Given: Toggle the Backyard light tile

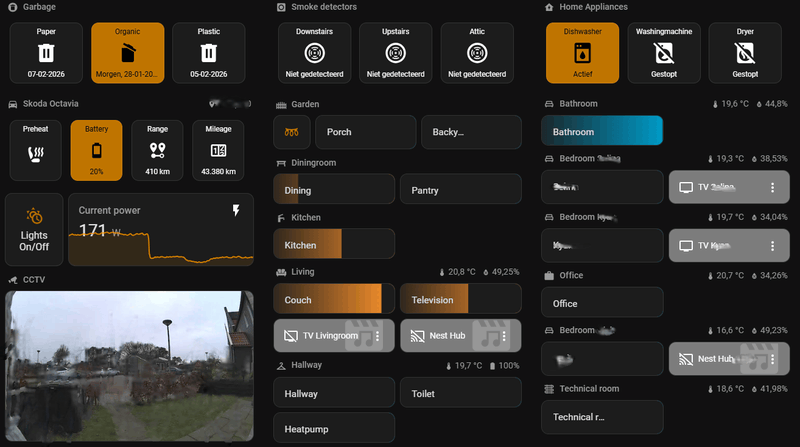Looking at the screenshot, I should (x=471, y=132).
